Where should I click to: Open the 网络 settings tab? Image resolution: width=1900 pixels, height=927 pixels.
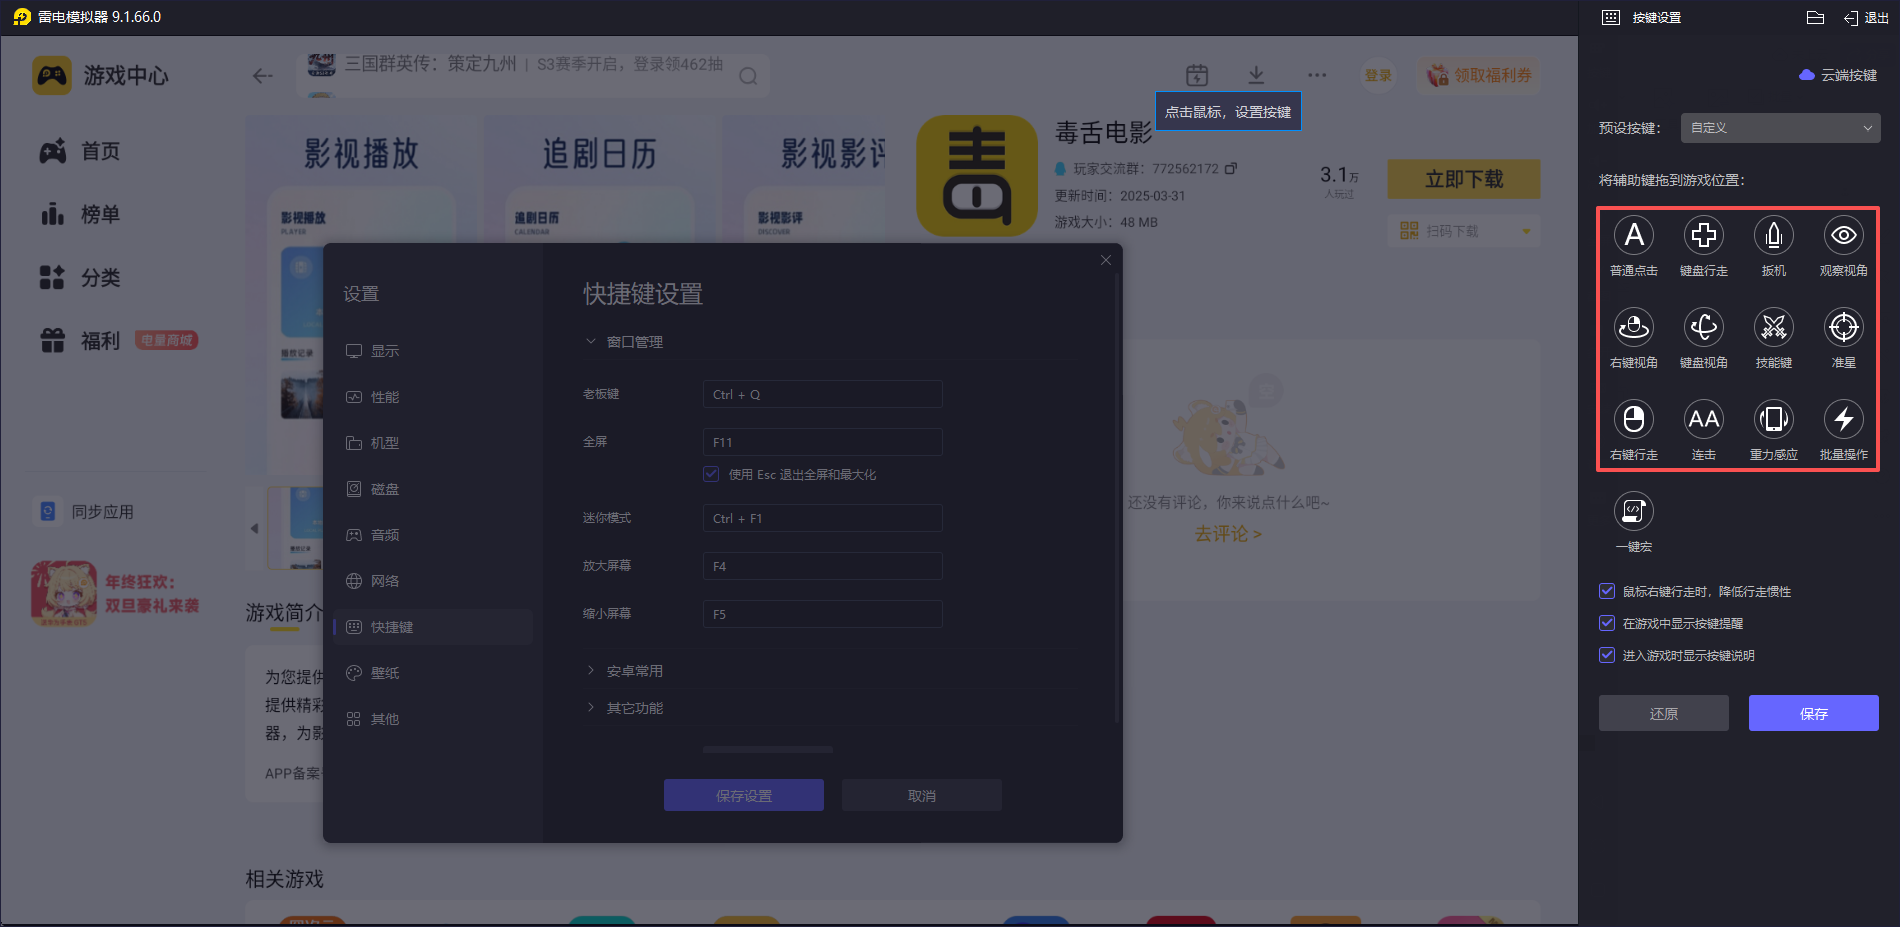pyautogui.click(x=433, y=581)
